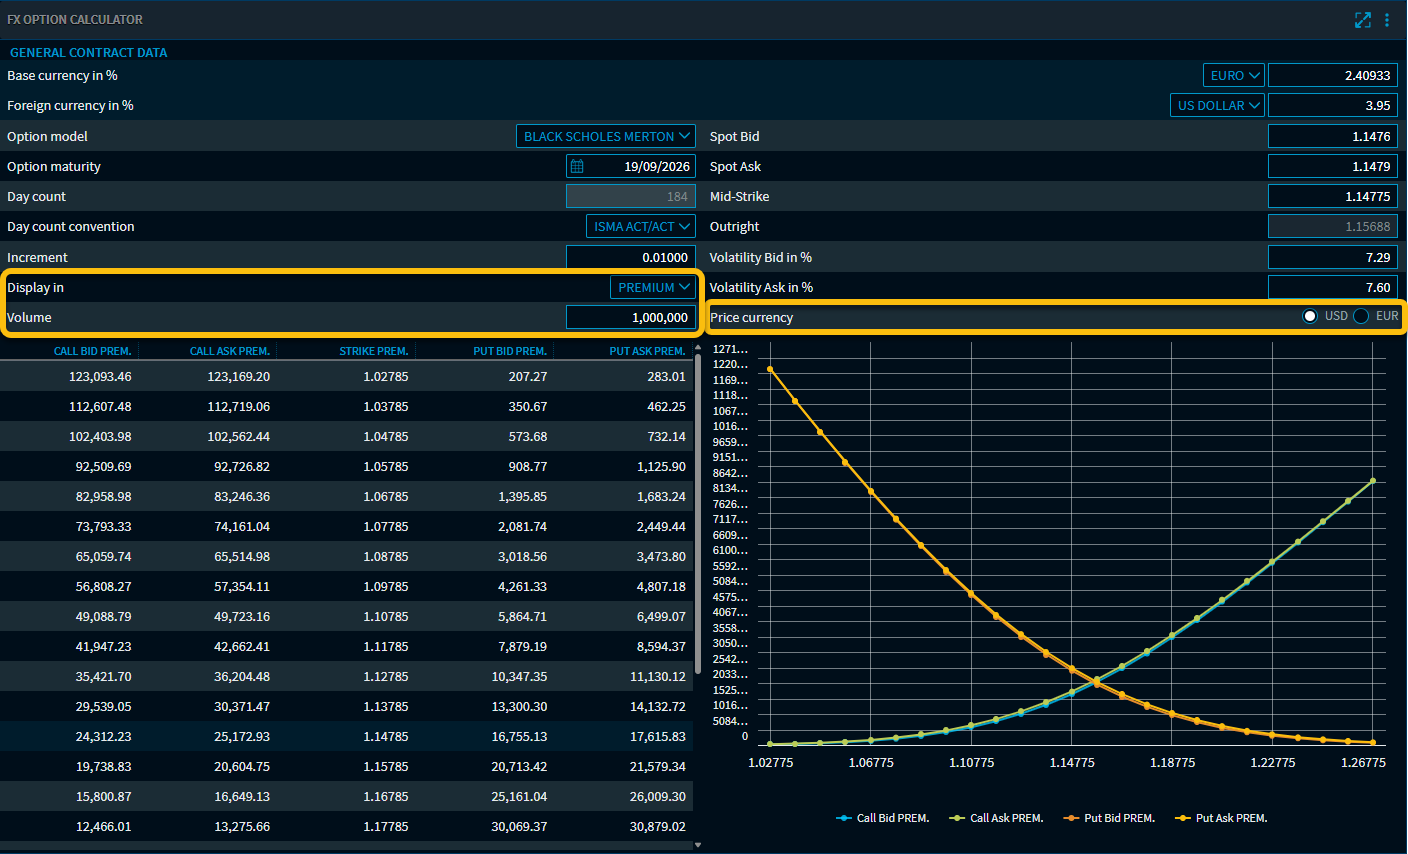Open the US DOLLAR foreign currency dropdown
1408x854 pixels.
[1216, 104]
